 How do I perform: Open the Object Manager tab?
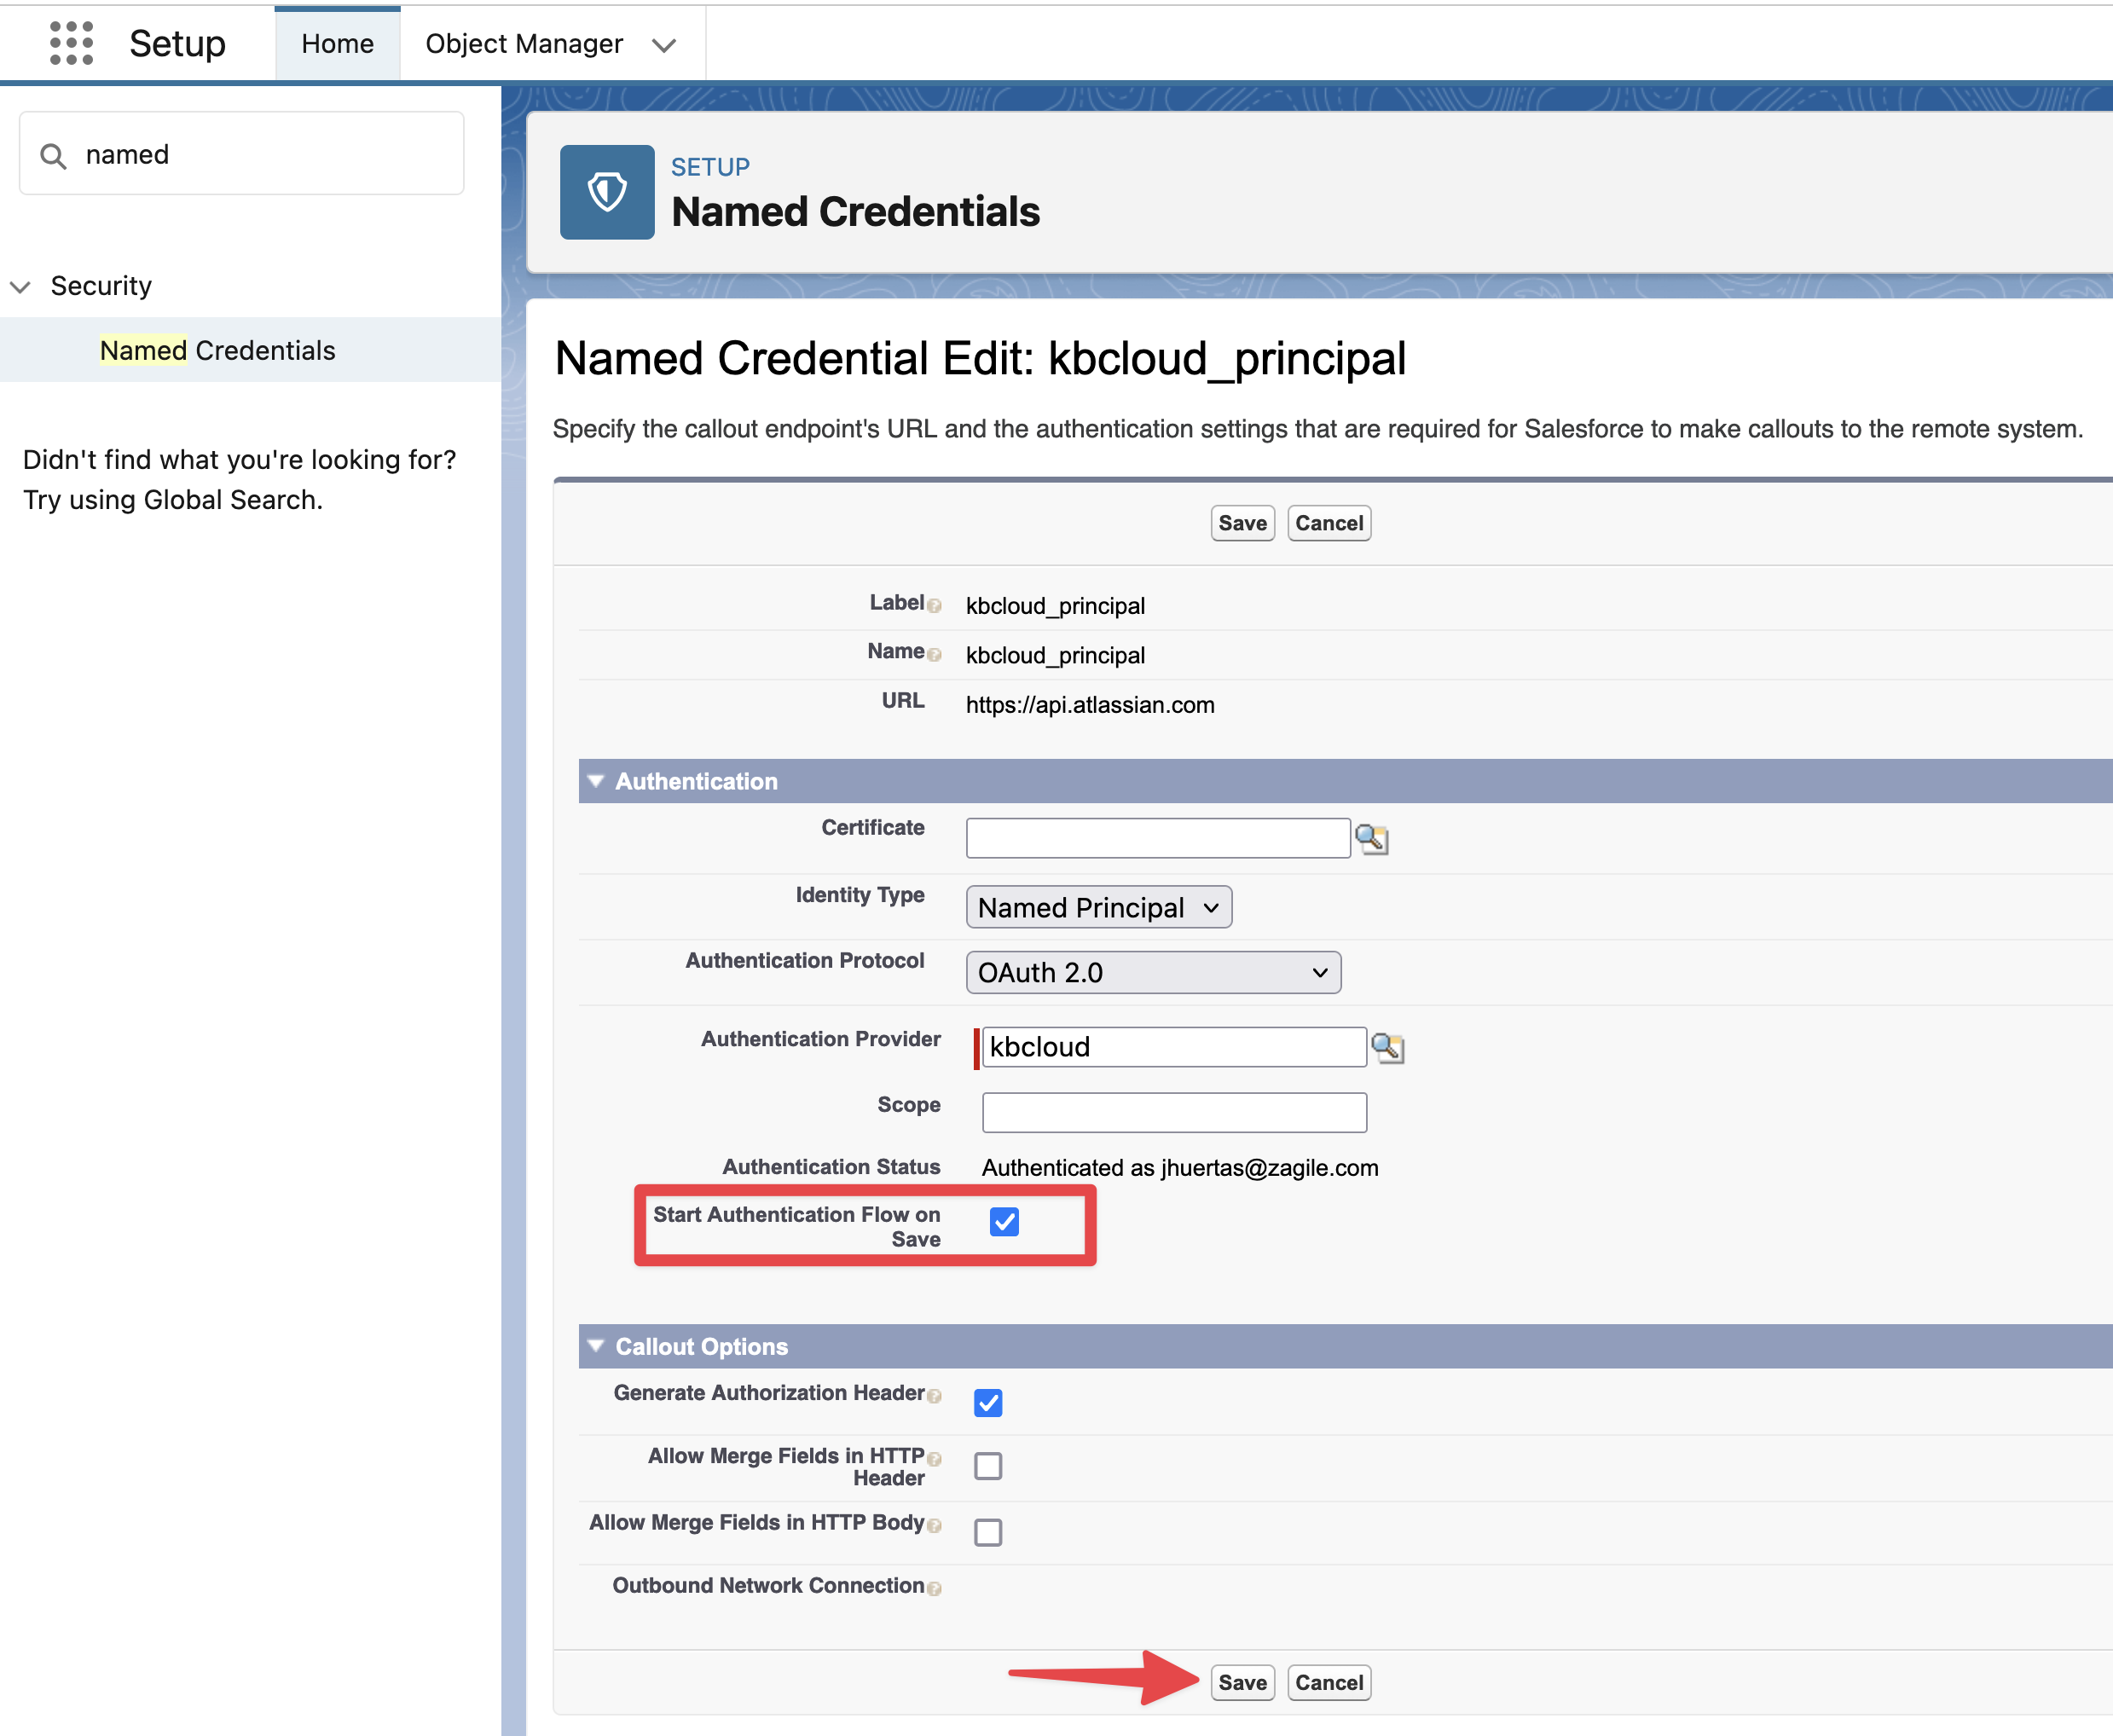(x=524, y=44)
